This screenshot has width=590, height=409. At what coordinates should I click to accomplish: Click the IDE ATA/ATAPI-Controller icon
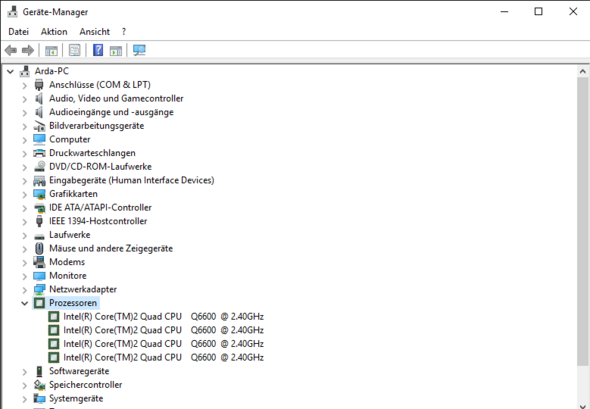39,208
